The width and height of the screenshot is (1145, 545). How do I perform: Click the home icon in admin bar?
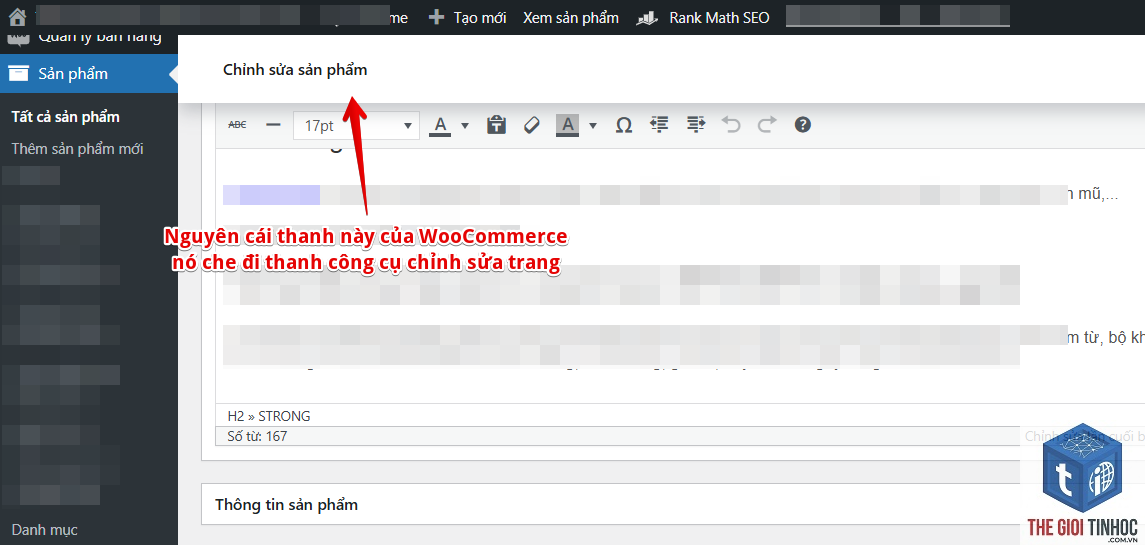click(18, 16)
